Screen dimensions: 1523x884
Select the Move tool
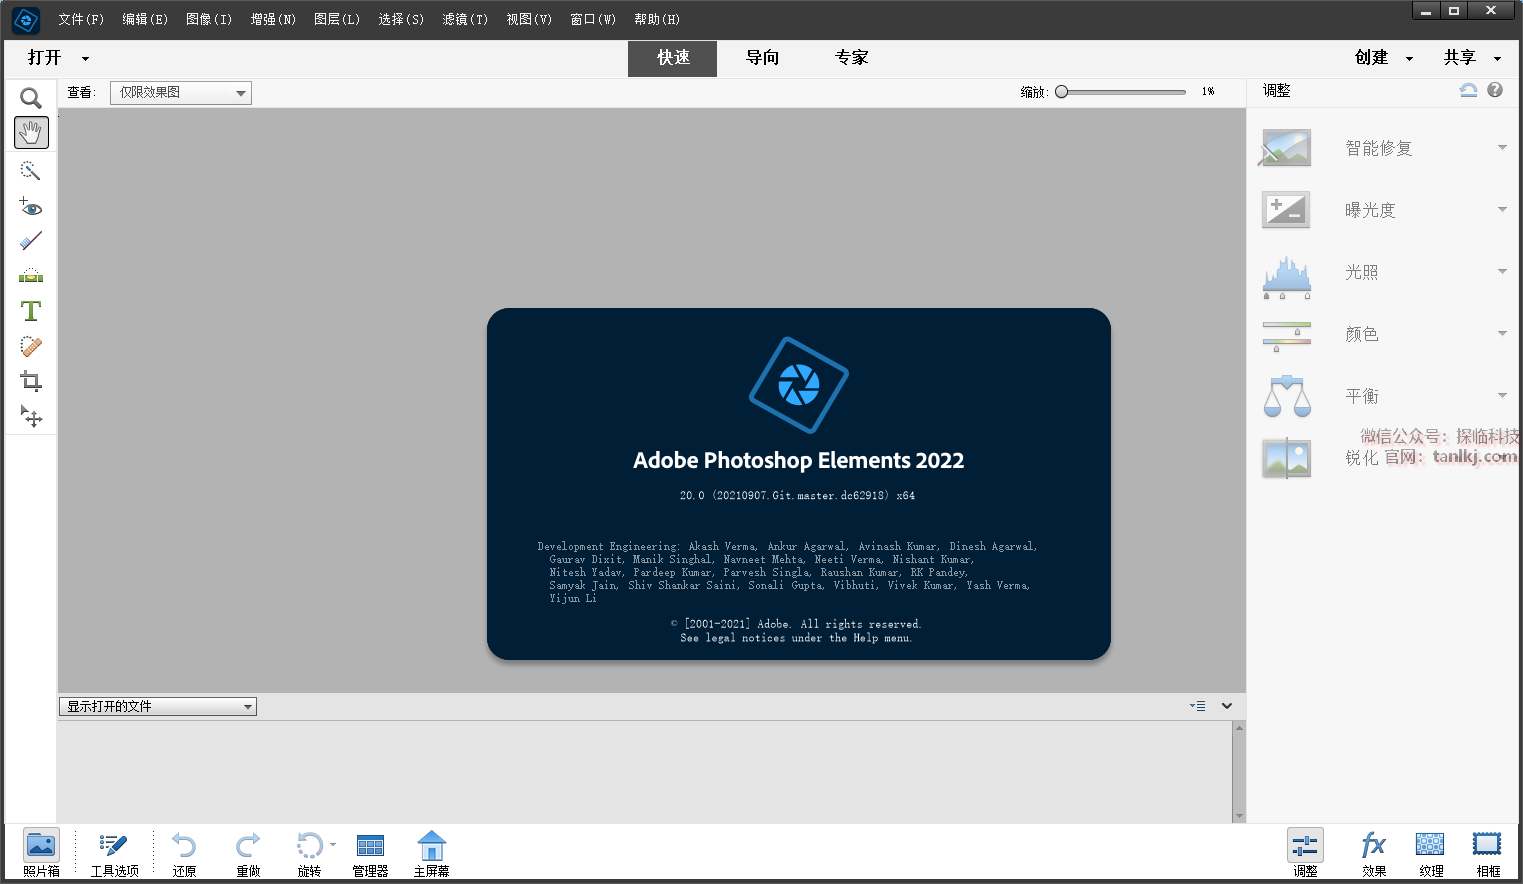point(31,416)
